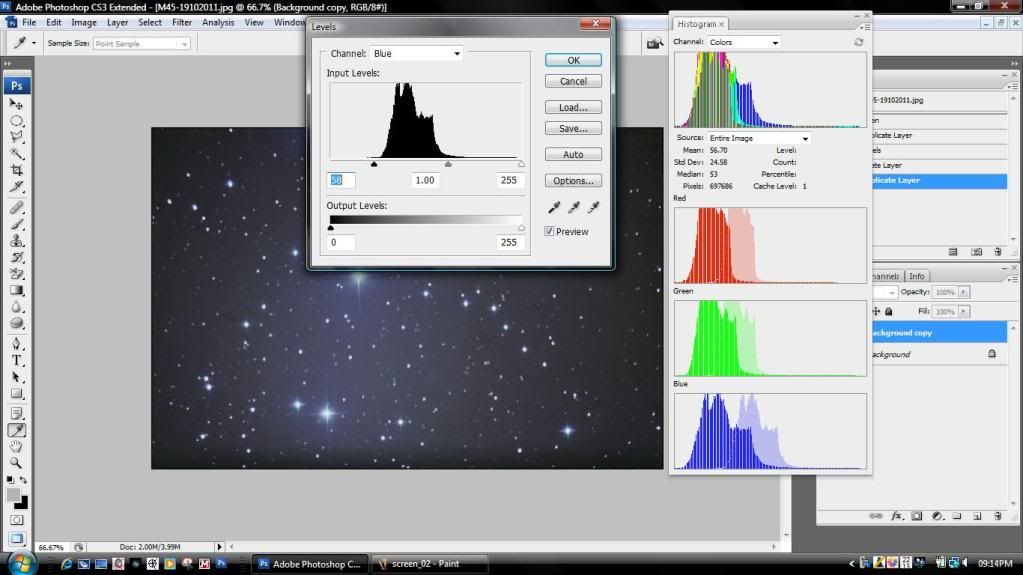Toggle lock all icon in Layers panel
This screenshot has height=575, width=1023.
tap(889, 312)
